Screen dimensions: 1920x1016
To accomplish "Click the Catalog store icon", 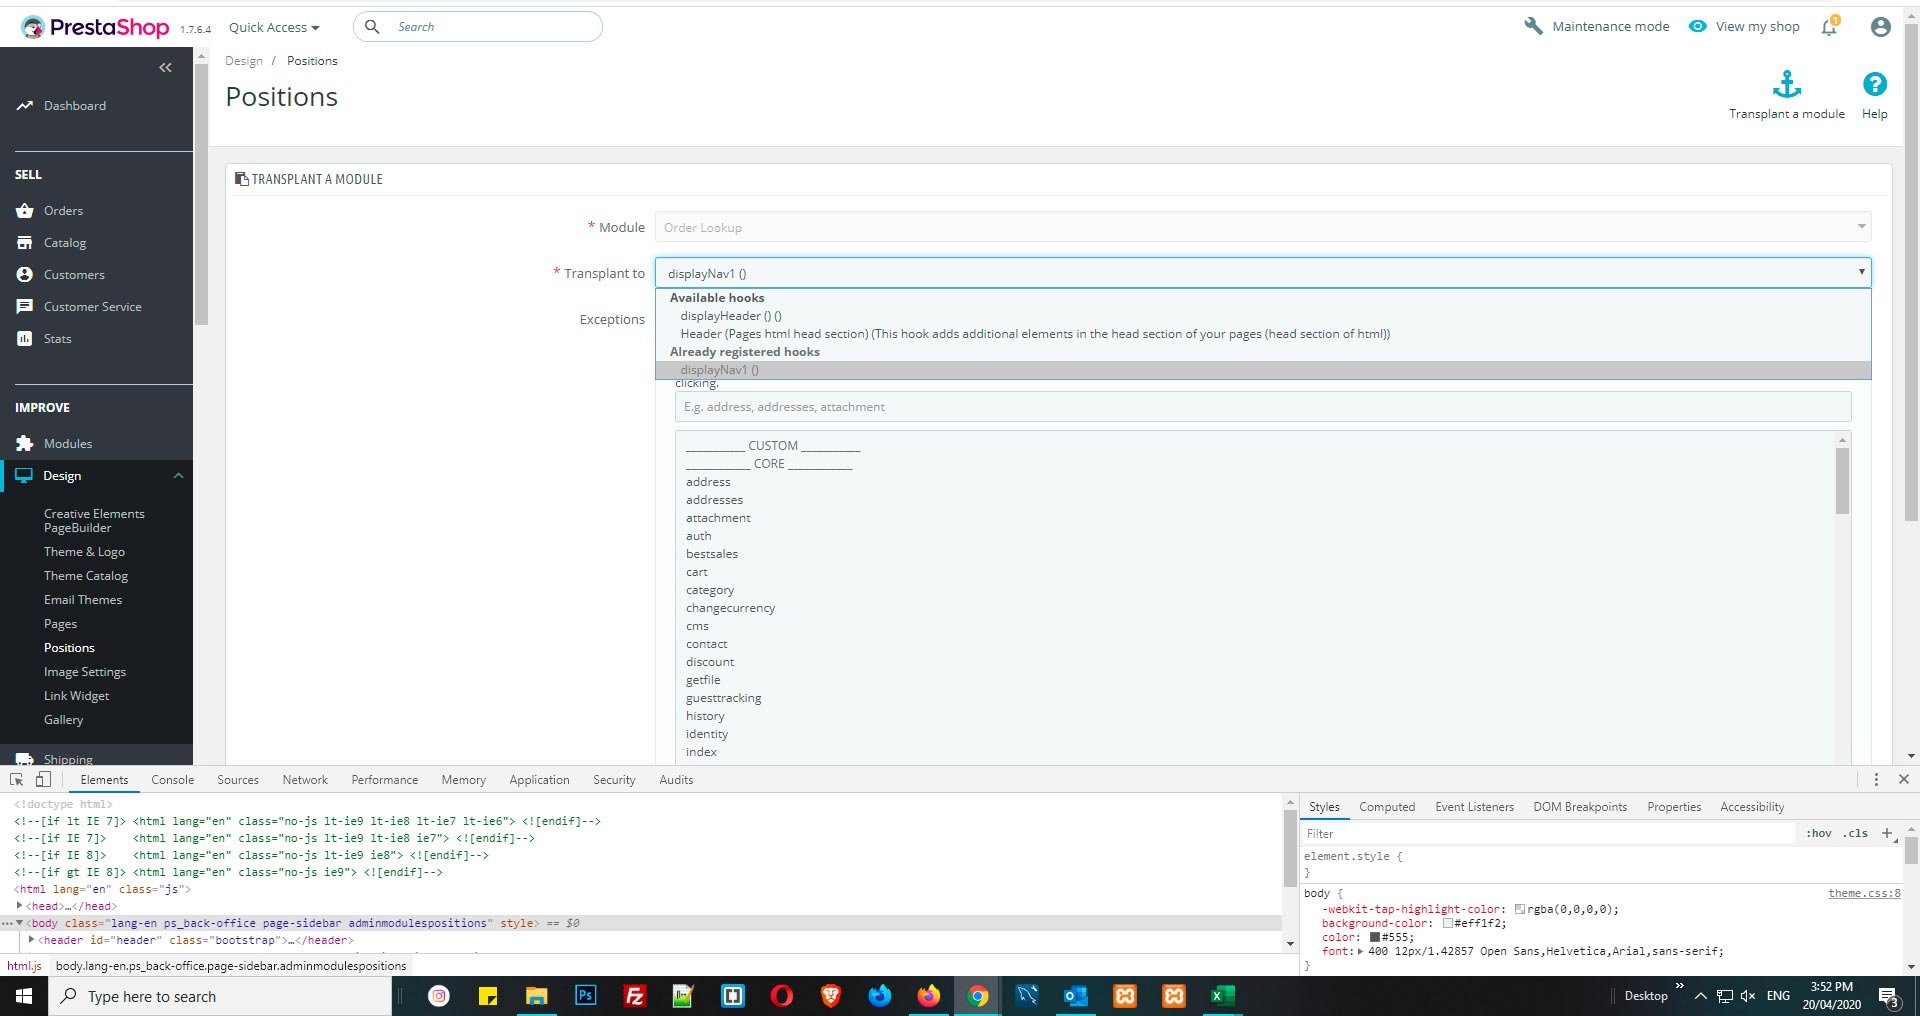I will coord(25,243).
